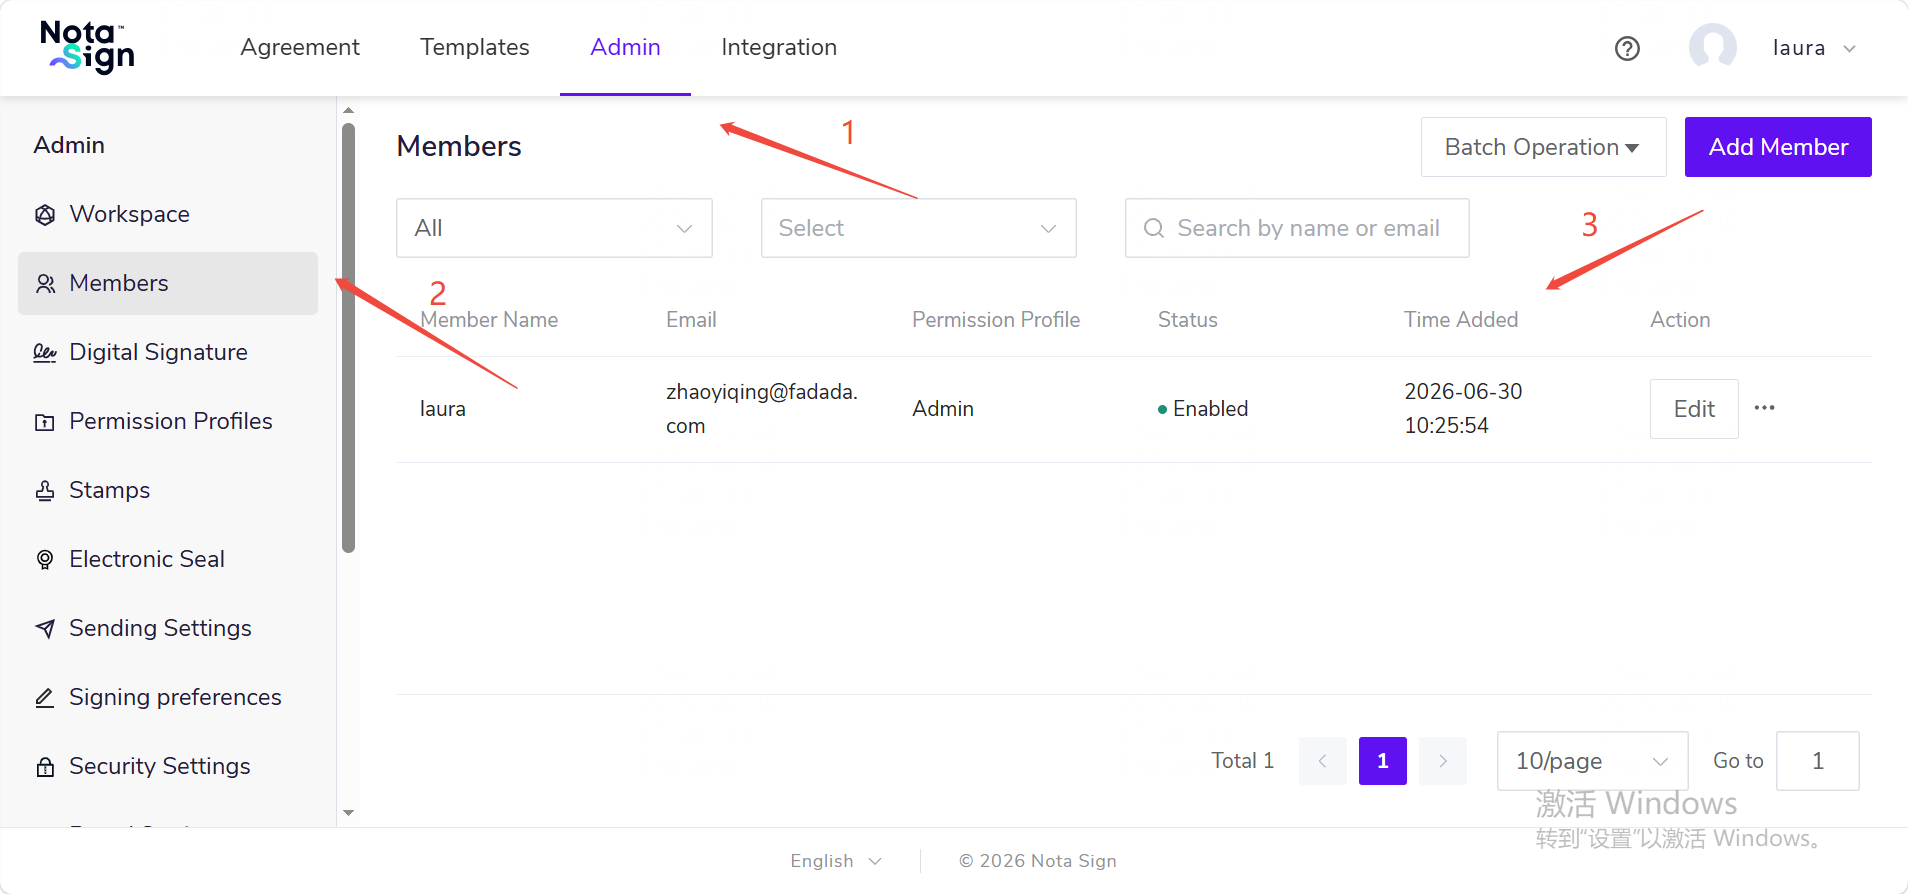Click the sidebar vertical scrollbar

pos(348,338)
